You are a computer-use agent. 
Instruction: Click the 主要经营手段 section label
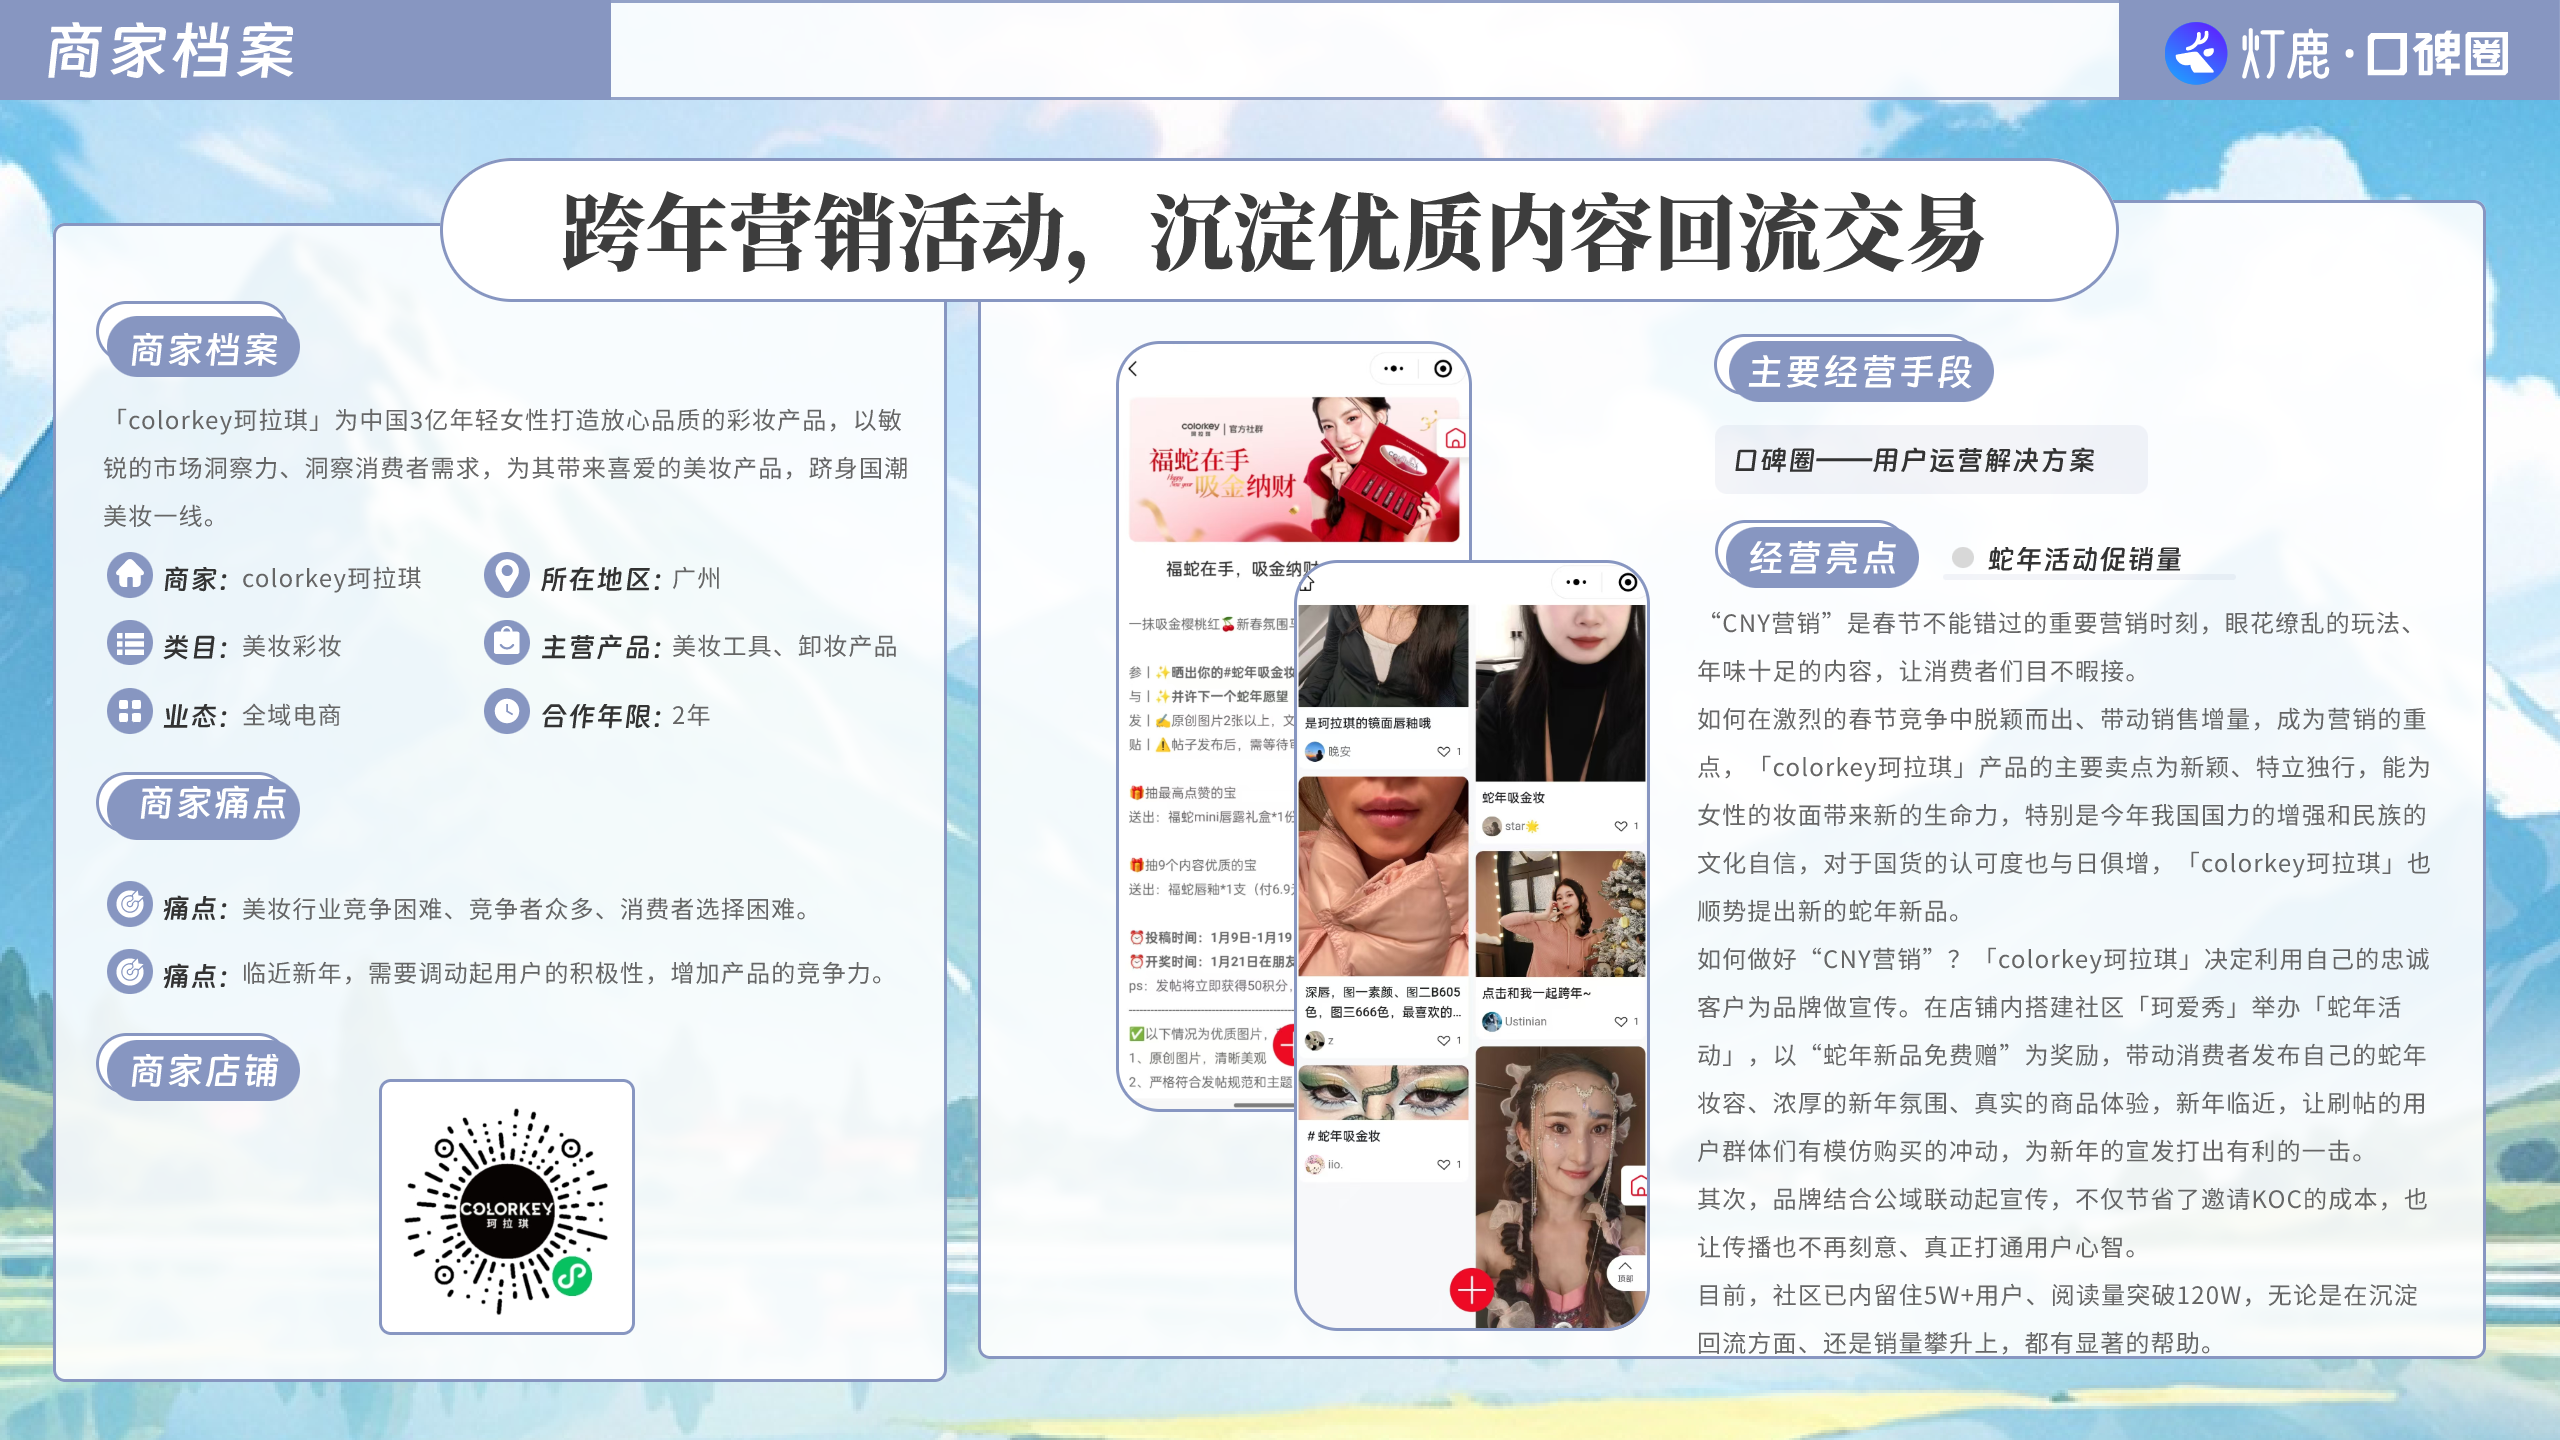click(1859, 372)
